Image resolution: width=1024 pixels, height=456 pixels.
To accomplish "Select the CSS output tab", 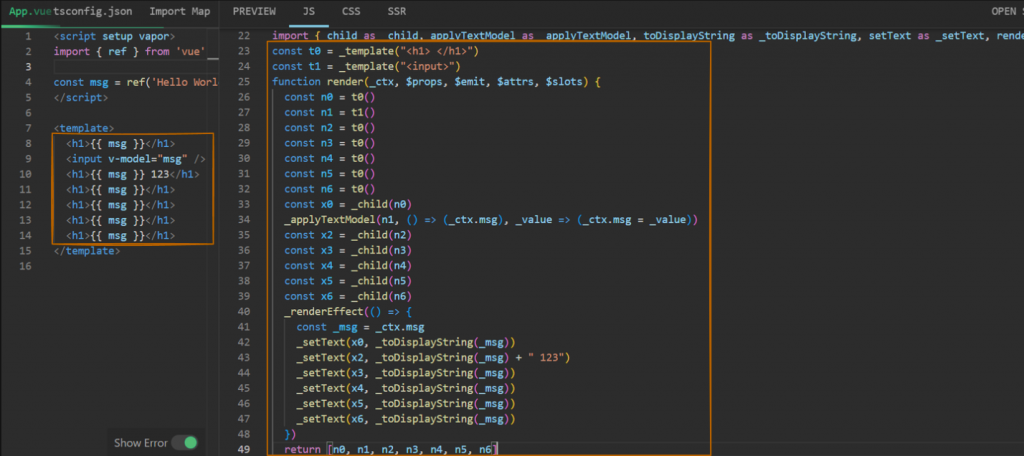I will pyautogui.click(x=351, y=11).
